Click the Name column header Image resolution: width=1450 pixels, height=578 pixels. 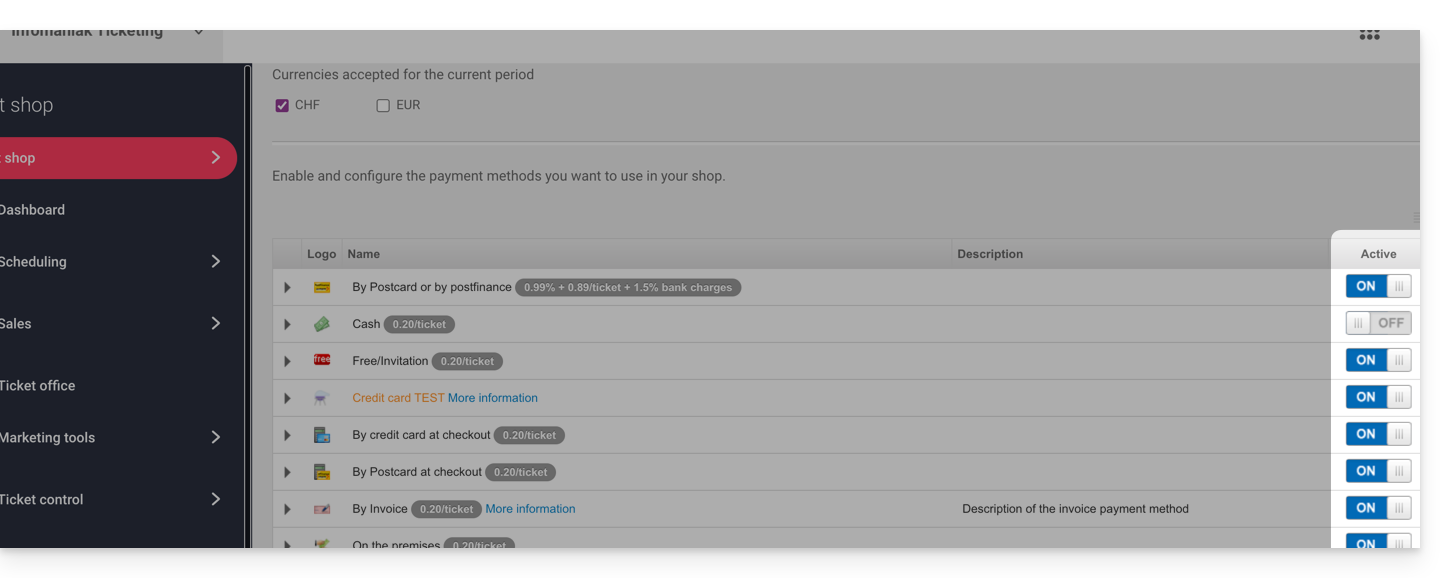[364, 254]
